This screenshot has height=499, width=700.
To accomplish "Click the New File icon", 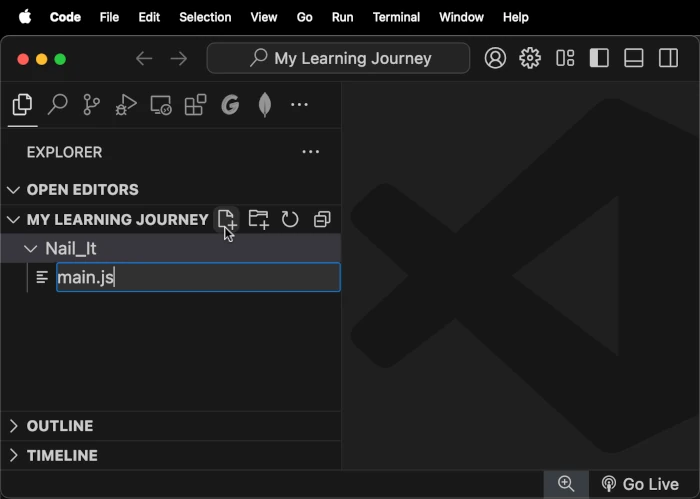I will point(226,219).
